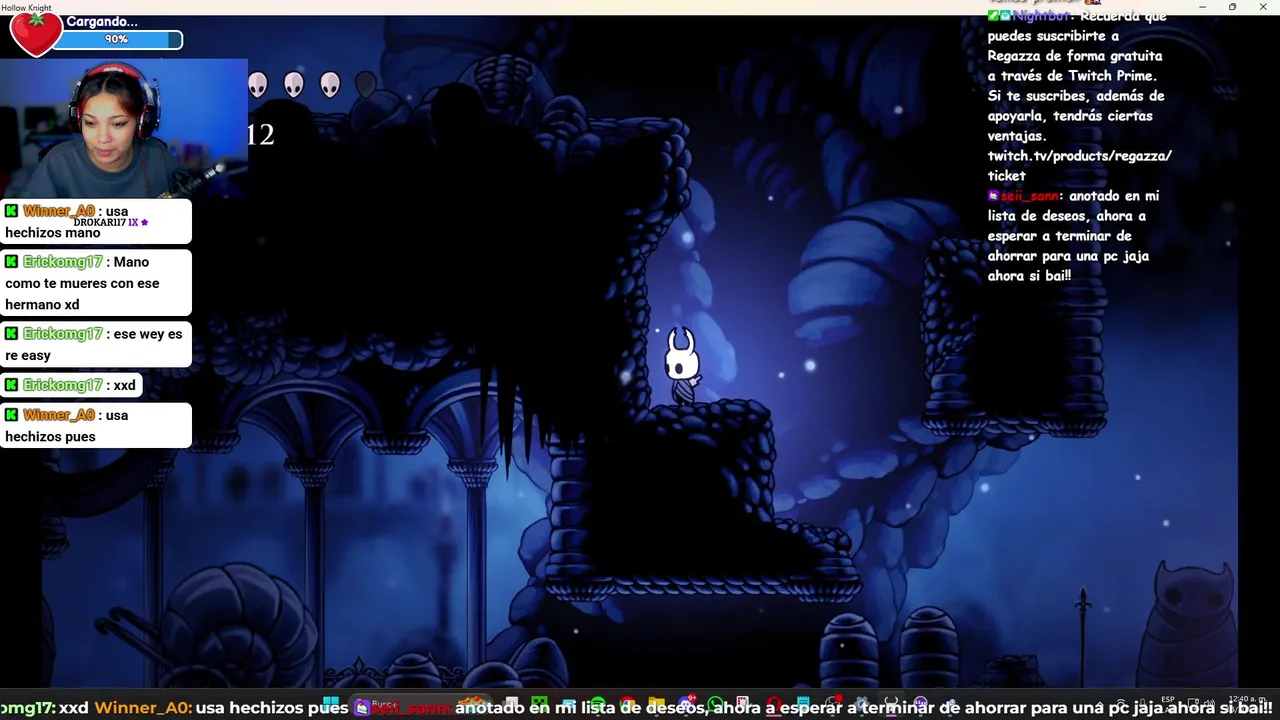
Task: Select username Erickomg17 on 'ese wey' message
Action: click(63, 334)
